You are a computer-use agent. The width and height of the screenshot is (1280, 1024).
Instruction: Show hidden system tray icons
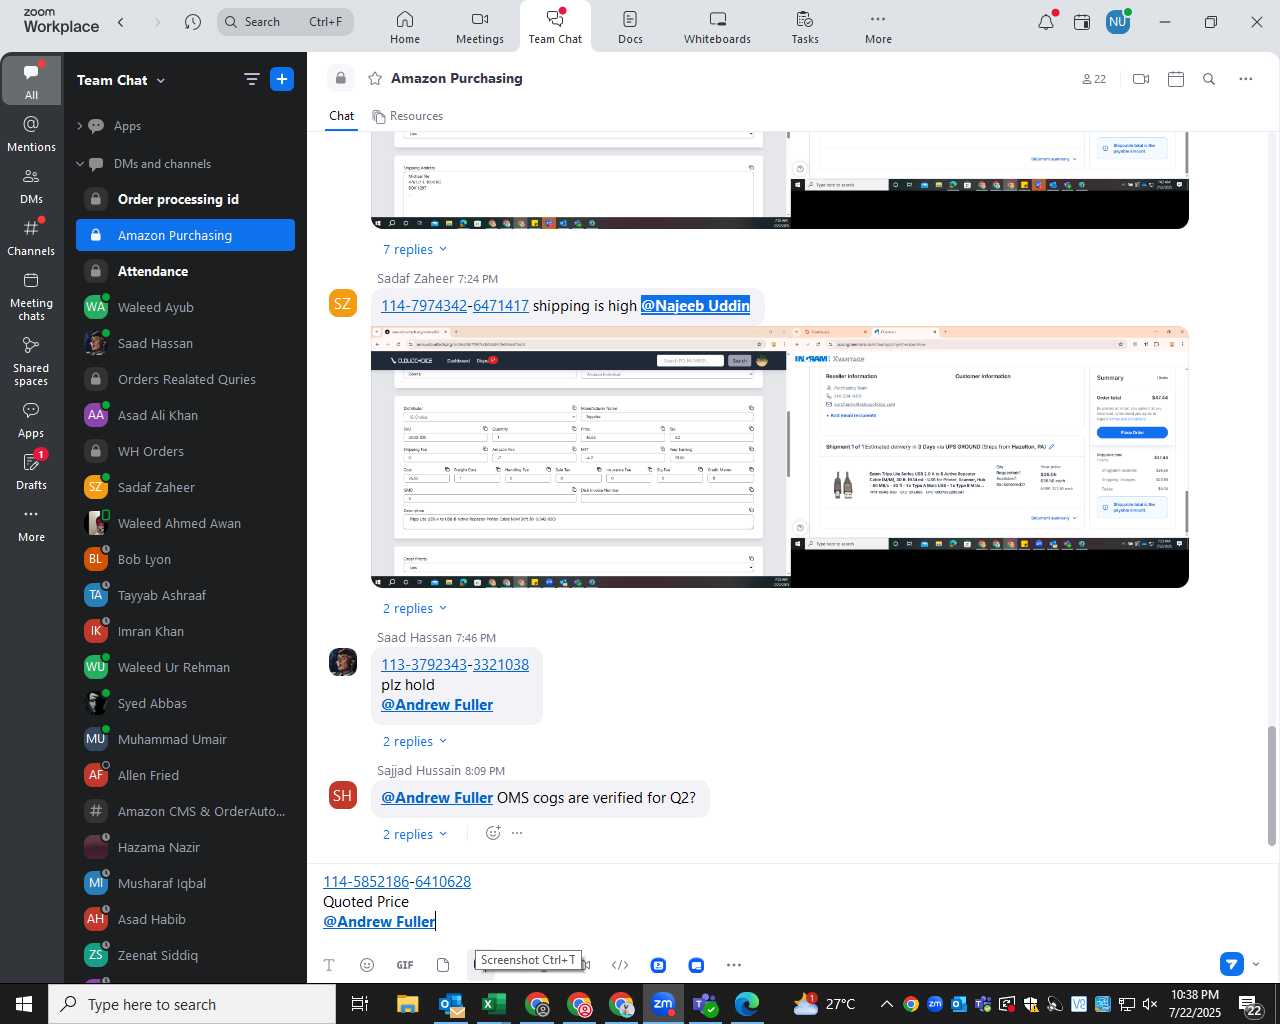click(886, 1004)
